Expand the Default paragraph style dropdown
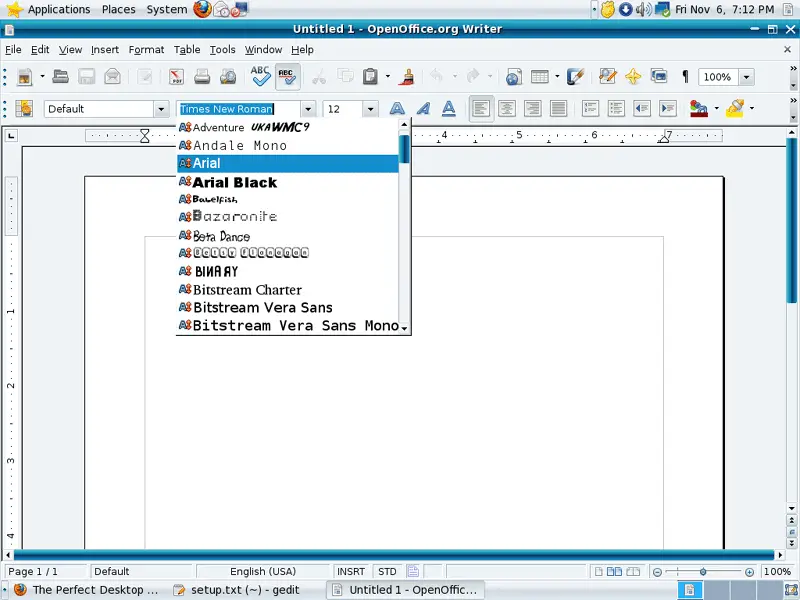The image size is (800, 600). (x=161, y=109)
